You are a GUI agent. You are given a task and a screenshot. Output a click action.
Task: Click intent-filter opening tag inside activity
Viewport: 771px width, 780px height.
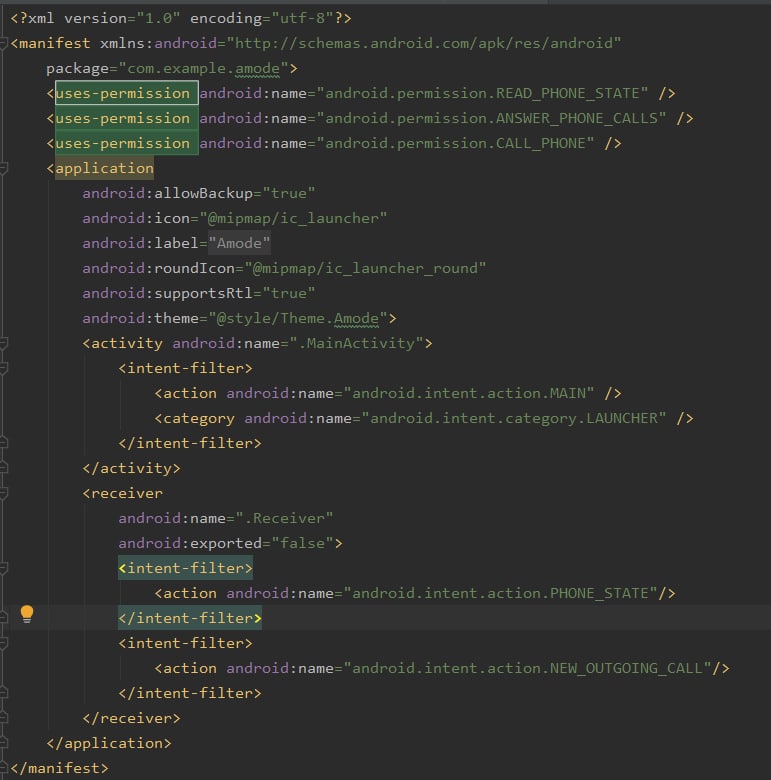(185, 368)
